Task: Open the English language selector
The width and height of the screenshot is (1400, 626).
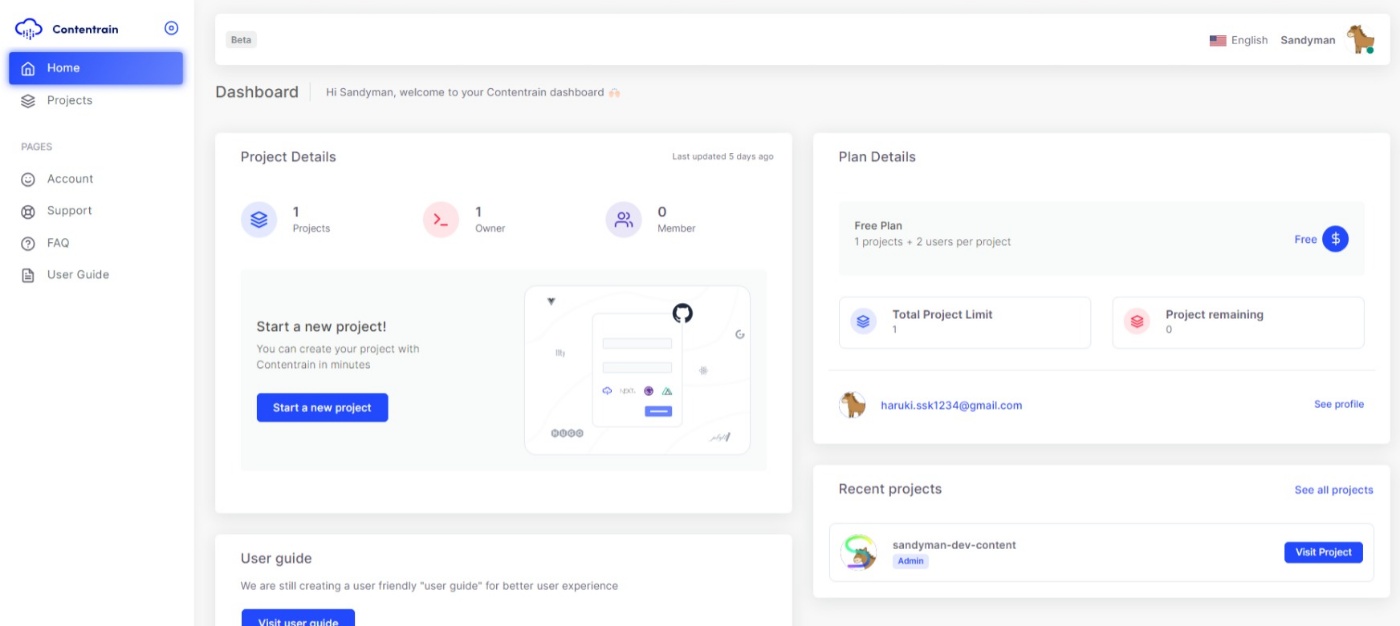Action: click(1238, 40)
